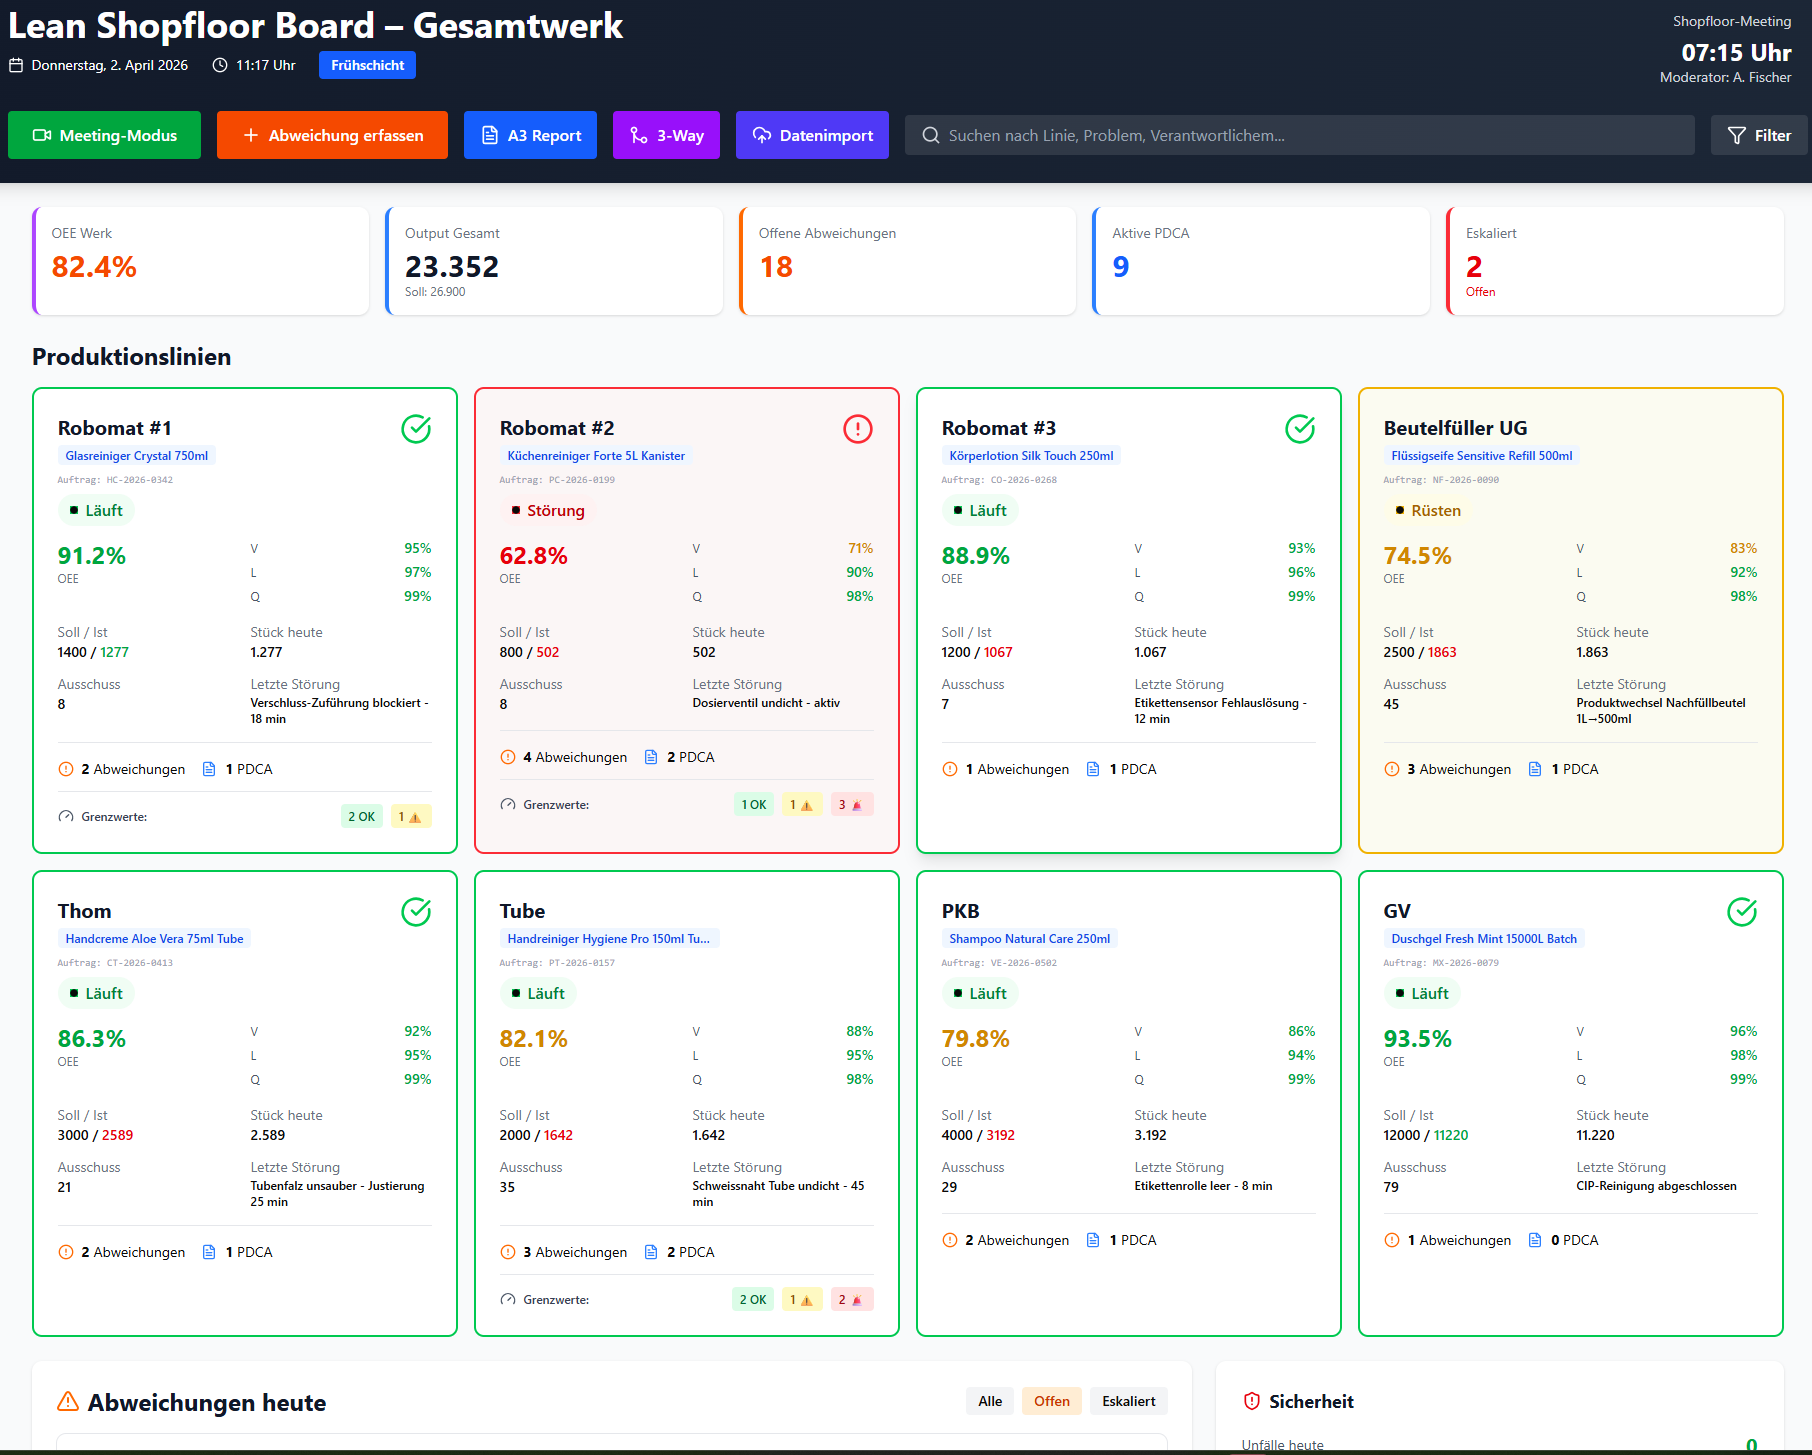This screenshot has height=1455, width=1812.
Task: Click the search field for lines and problems
Action: tap(1299, 135)
